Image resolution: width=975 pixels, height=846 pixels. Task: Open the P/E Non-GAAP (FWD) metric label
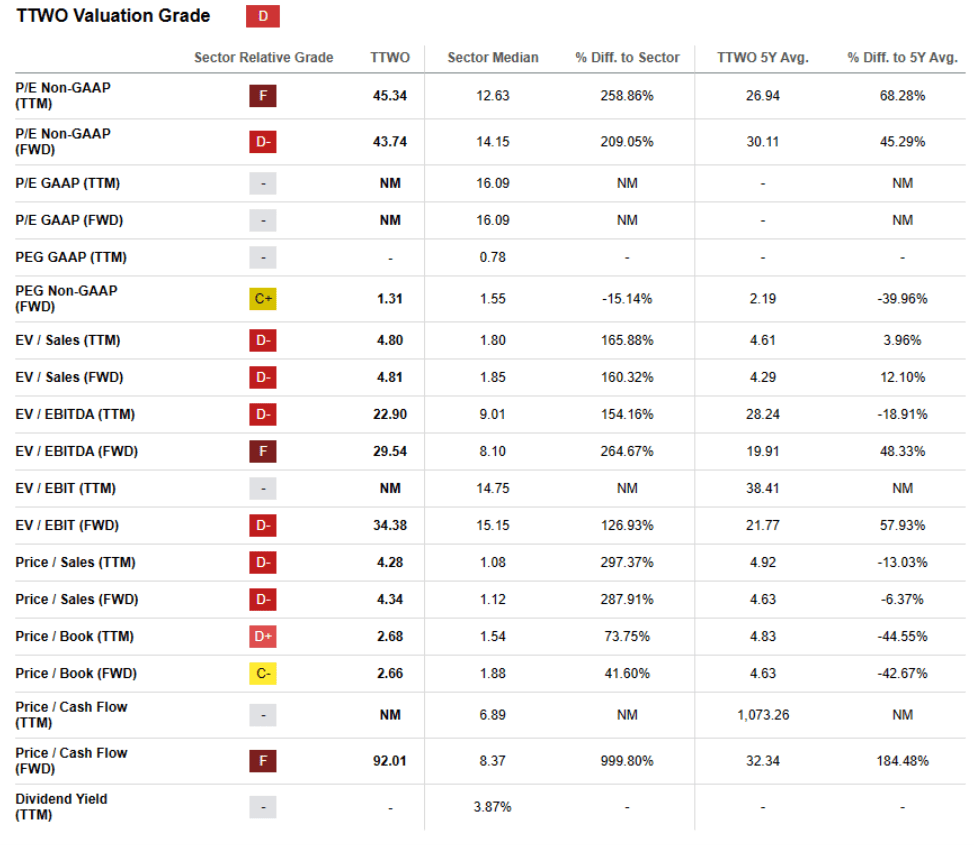pyautogui.click(x=63, y=142)
